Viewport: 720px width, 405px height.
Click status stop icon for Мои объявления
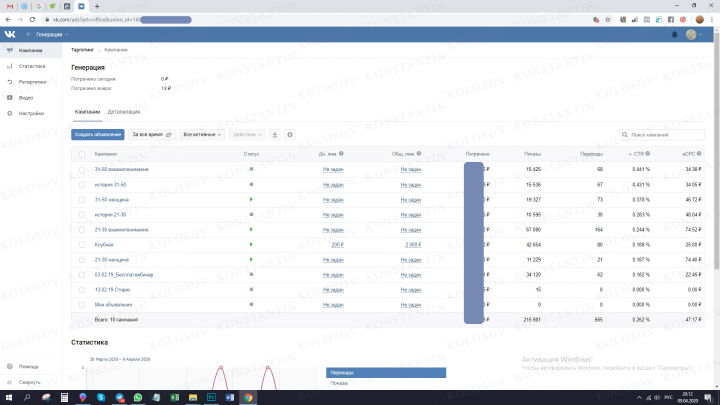tap(251, 304)
